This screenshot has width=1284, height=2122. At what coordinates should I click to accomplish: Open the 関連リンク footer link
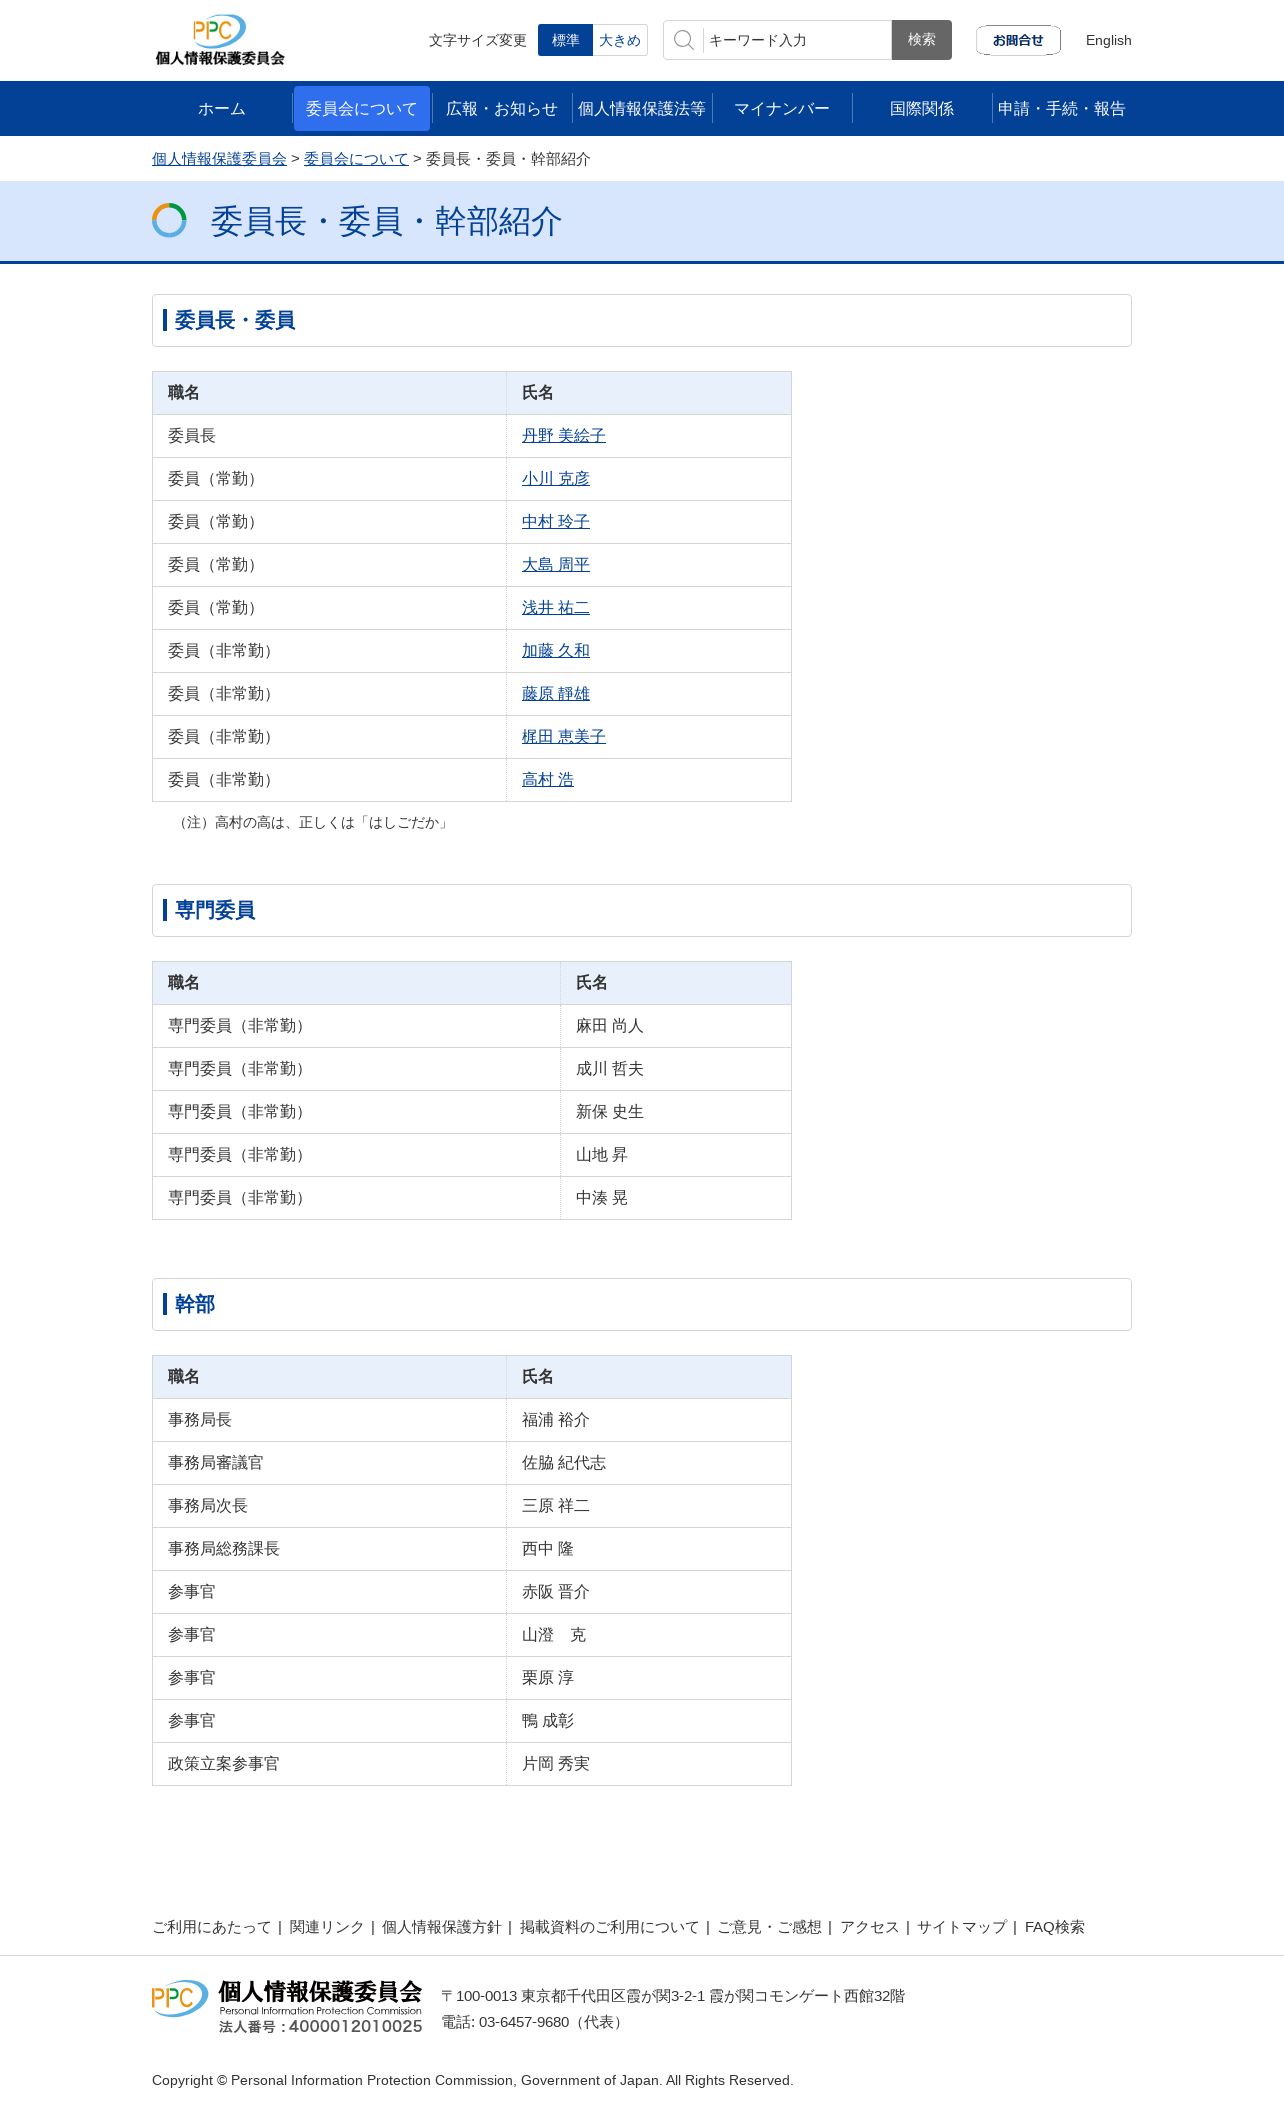[327, 1927]
